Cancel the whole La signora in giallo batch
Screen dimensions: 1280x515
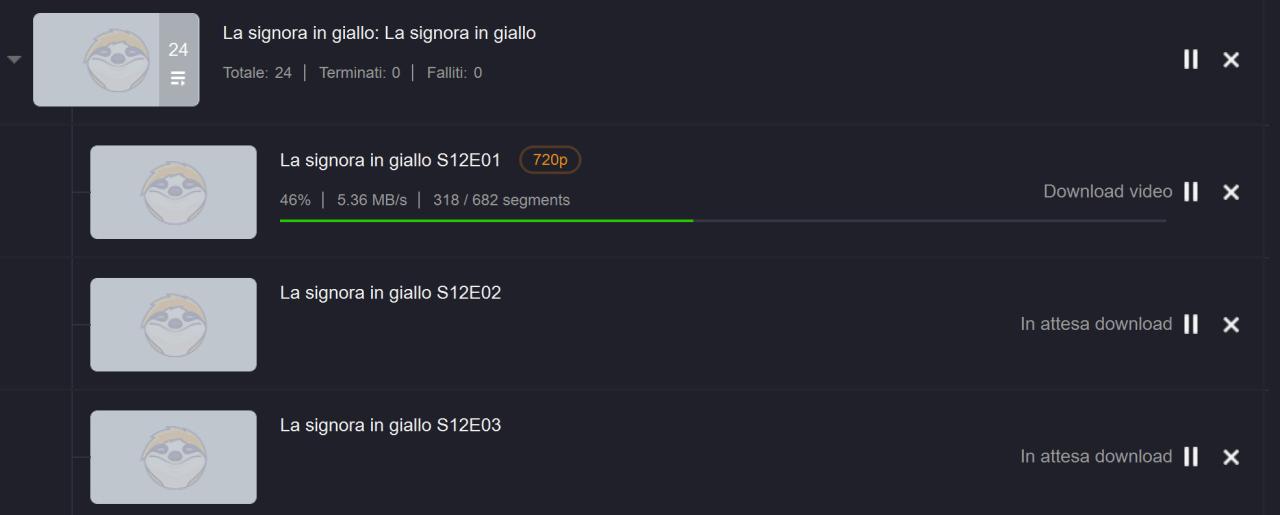[x=1231, y=60]
